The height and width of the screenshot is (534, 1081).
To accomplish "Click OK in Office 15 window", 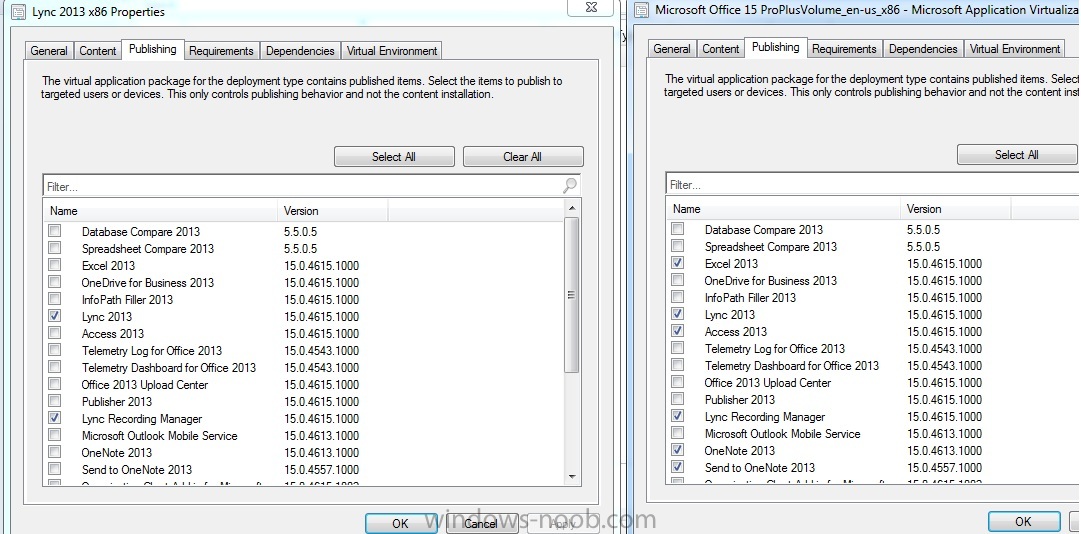I will click(x=1024, y=522).
